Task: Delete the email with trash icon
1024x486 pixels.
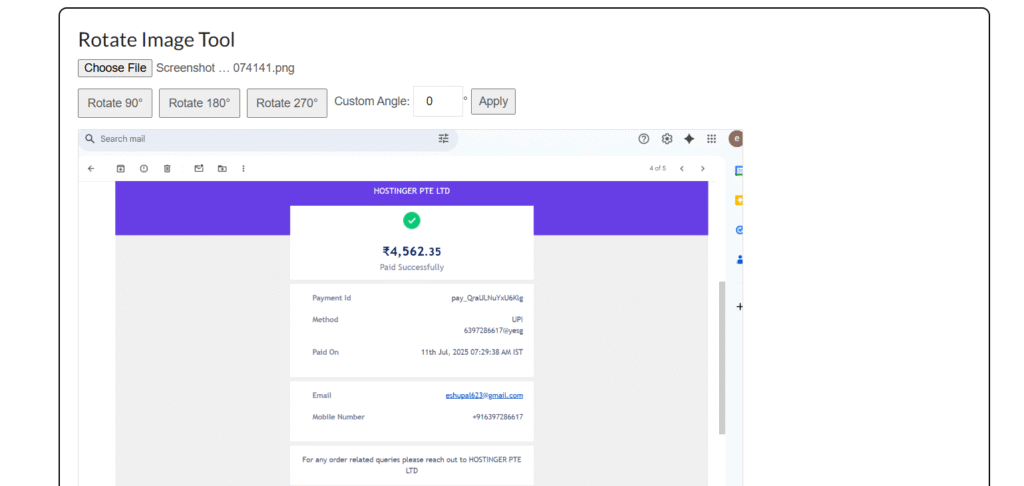Action: click(167, 168)
